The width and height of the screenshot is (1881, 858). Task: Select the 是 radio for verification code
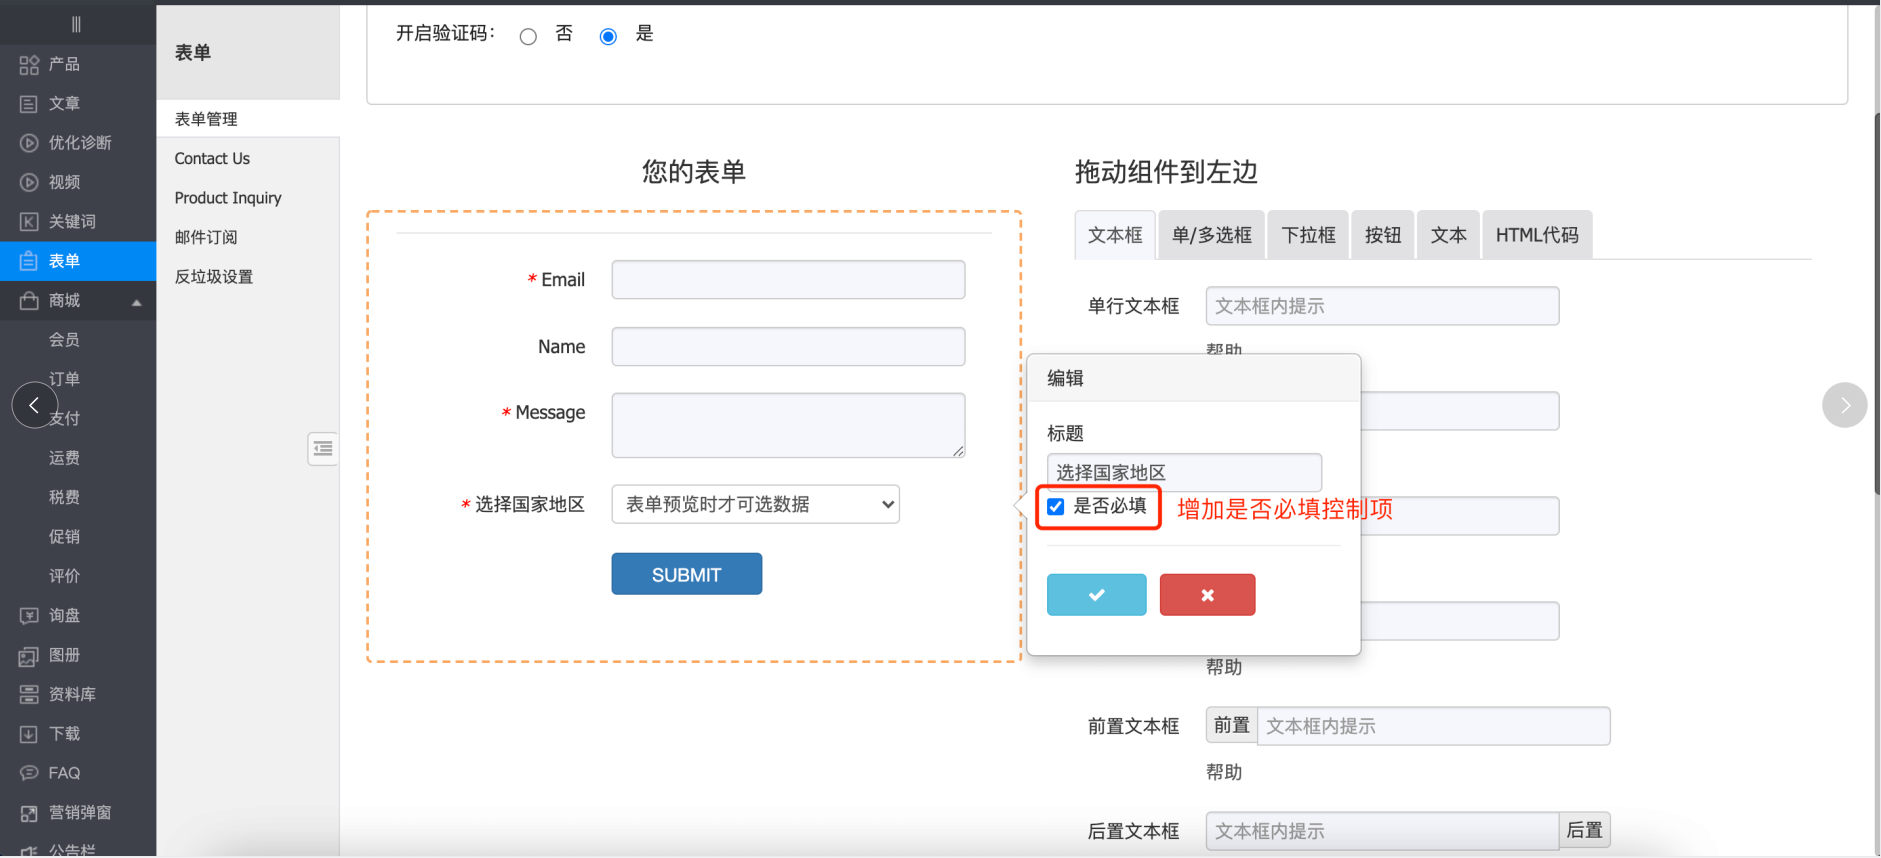coord(608,37)
